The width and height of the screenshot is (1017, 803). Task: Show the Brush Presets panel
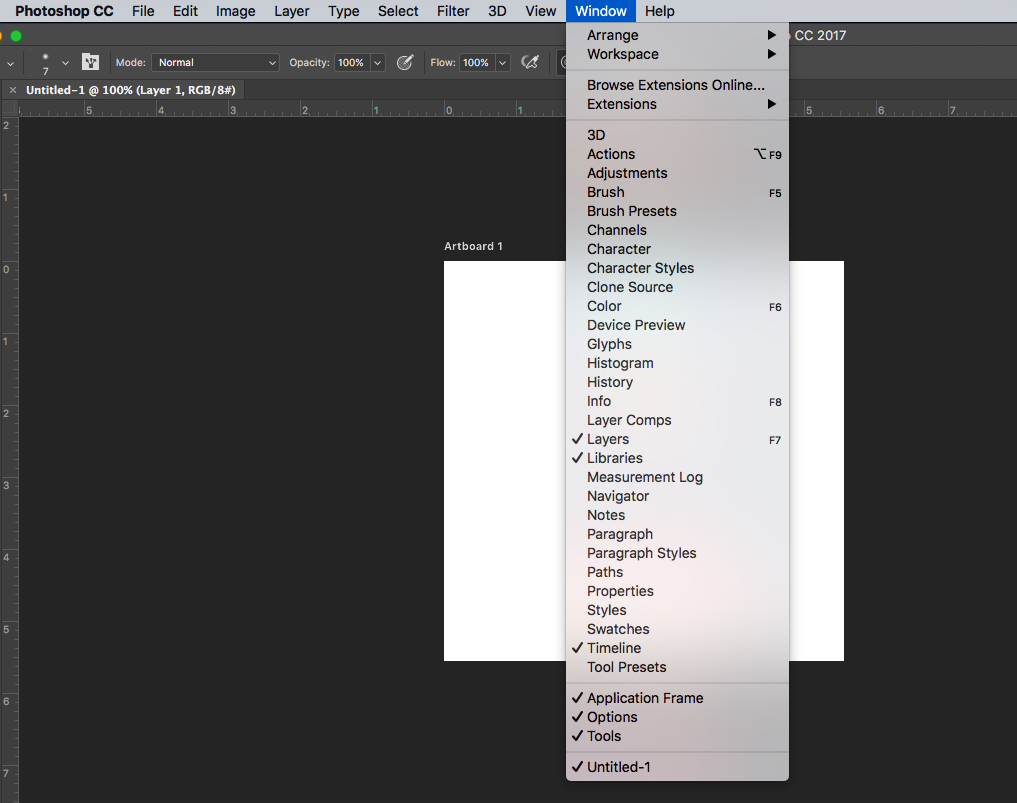point(677,211)
